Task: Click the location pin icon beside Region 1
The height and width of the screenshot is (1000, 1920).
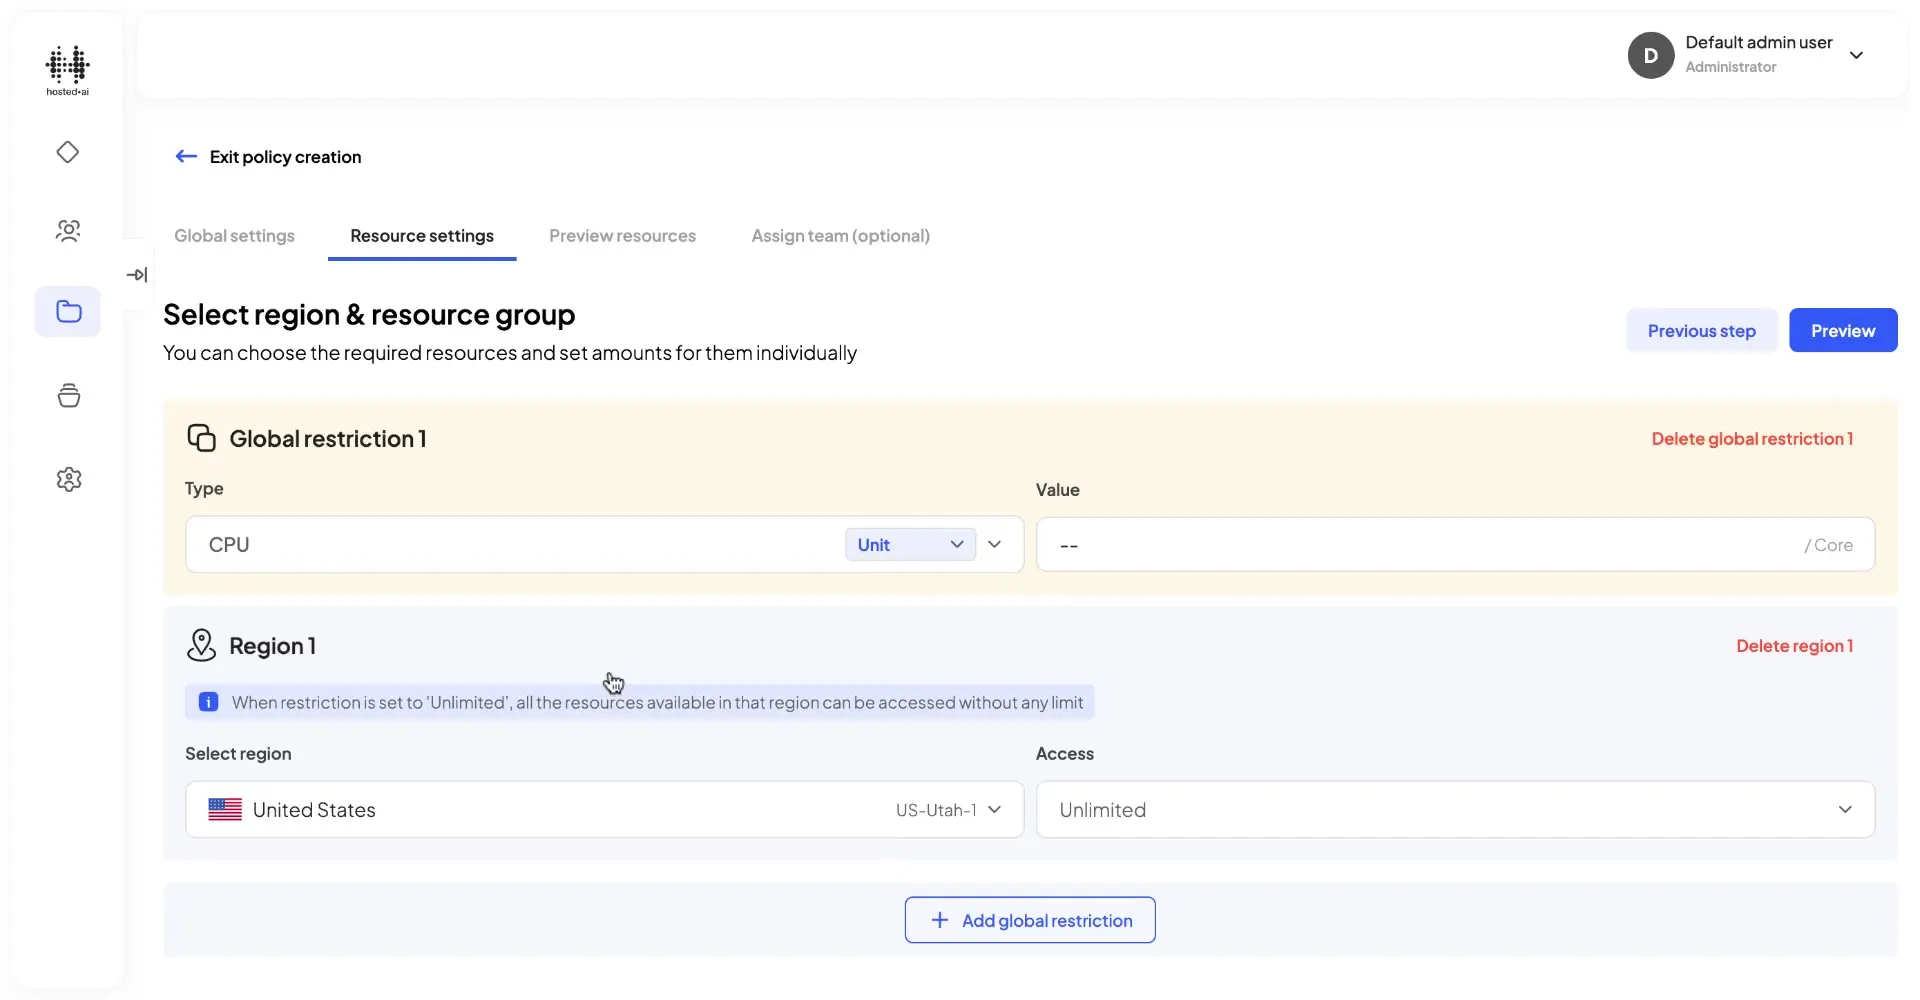Action: point(201,645)
